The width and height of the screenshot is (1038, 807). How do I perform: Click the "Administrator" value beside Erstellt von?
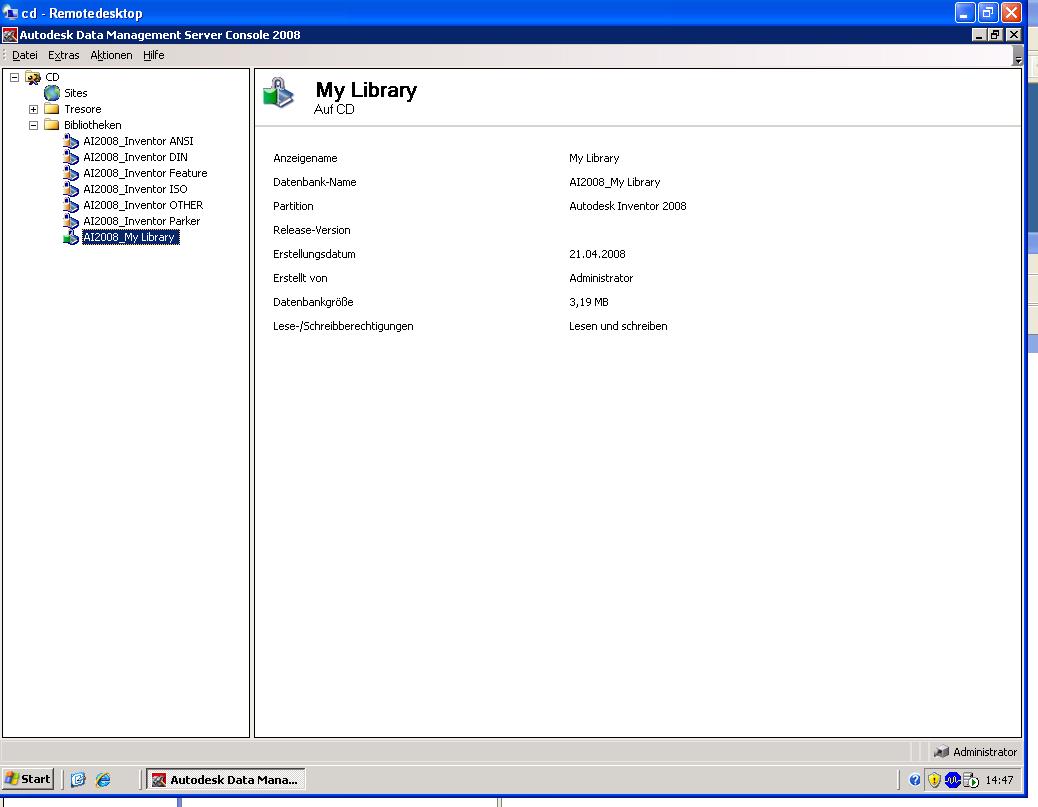pyautogui.click(x=601, y=278)
